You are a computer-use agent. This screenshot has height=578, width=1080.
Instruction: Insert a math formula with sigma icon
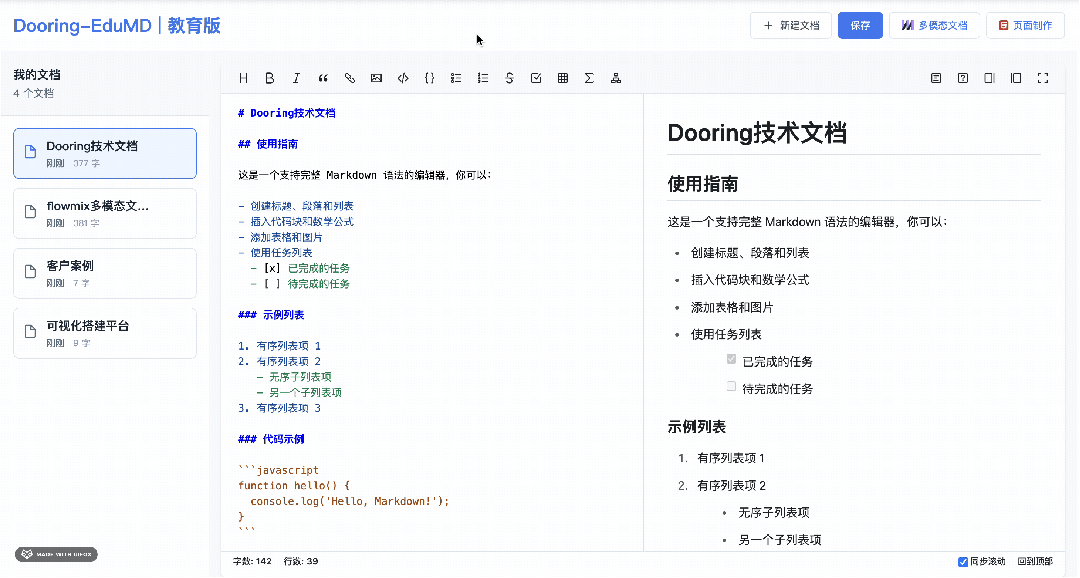[590, 79]
